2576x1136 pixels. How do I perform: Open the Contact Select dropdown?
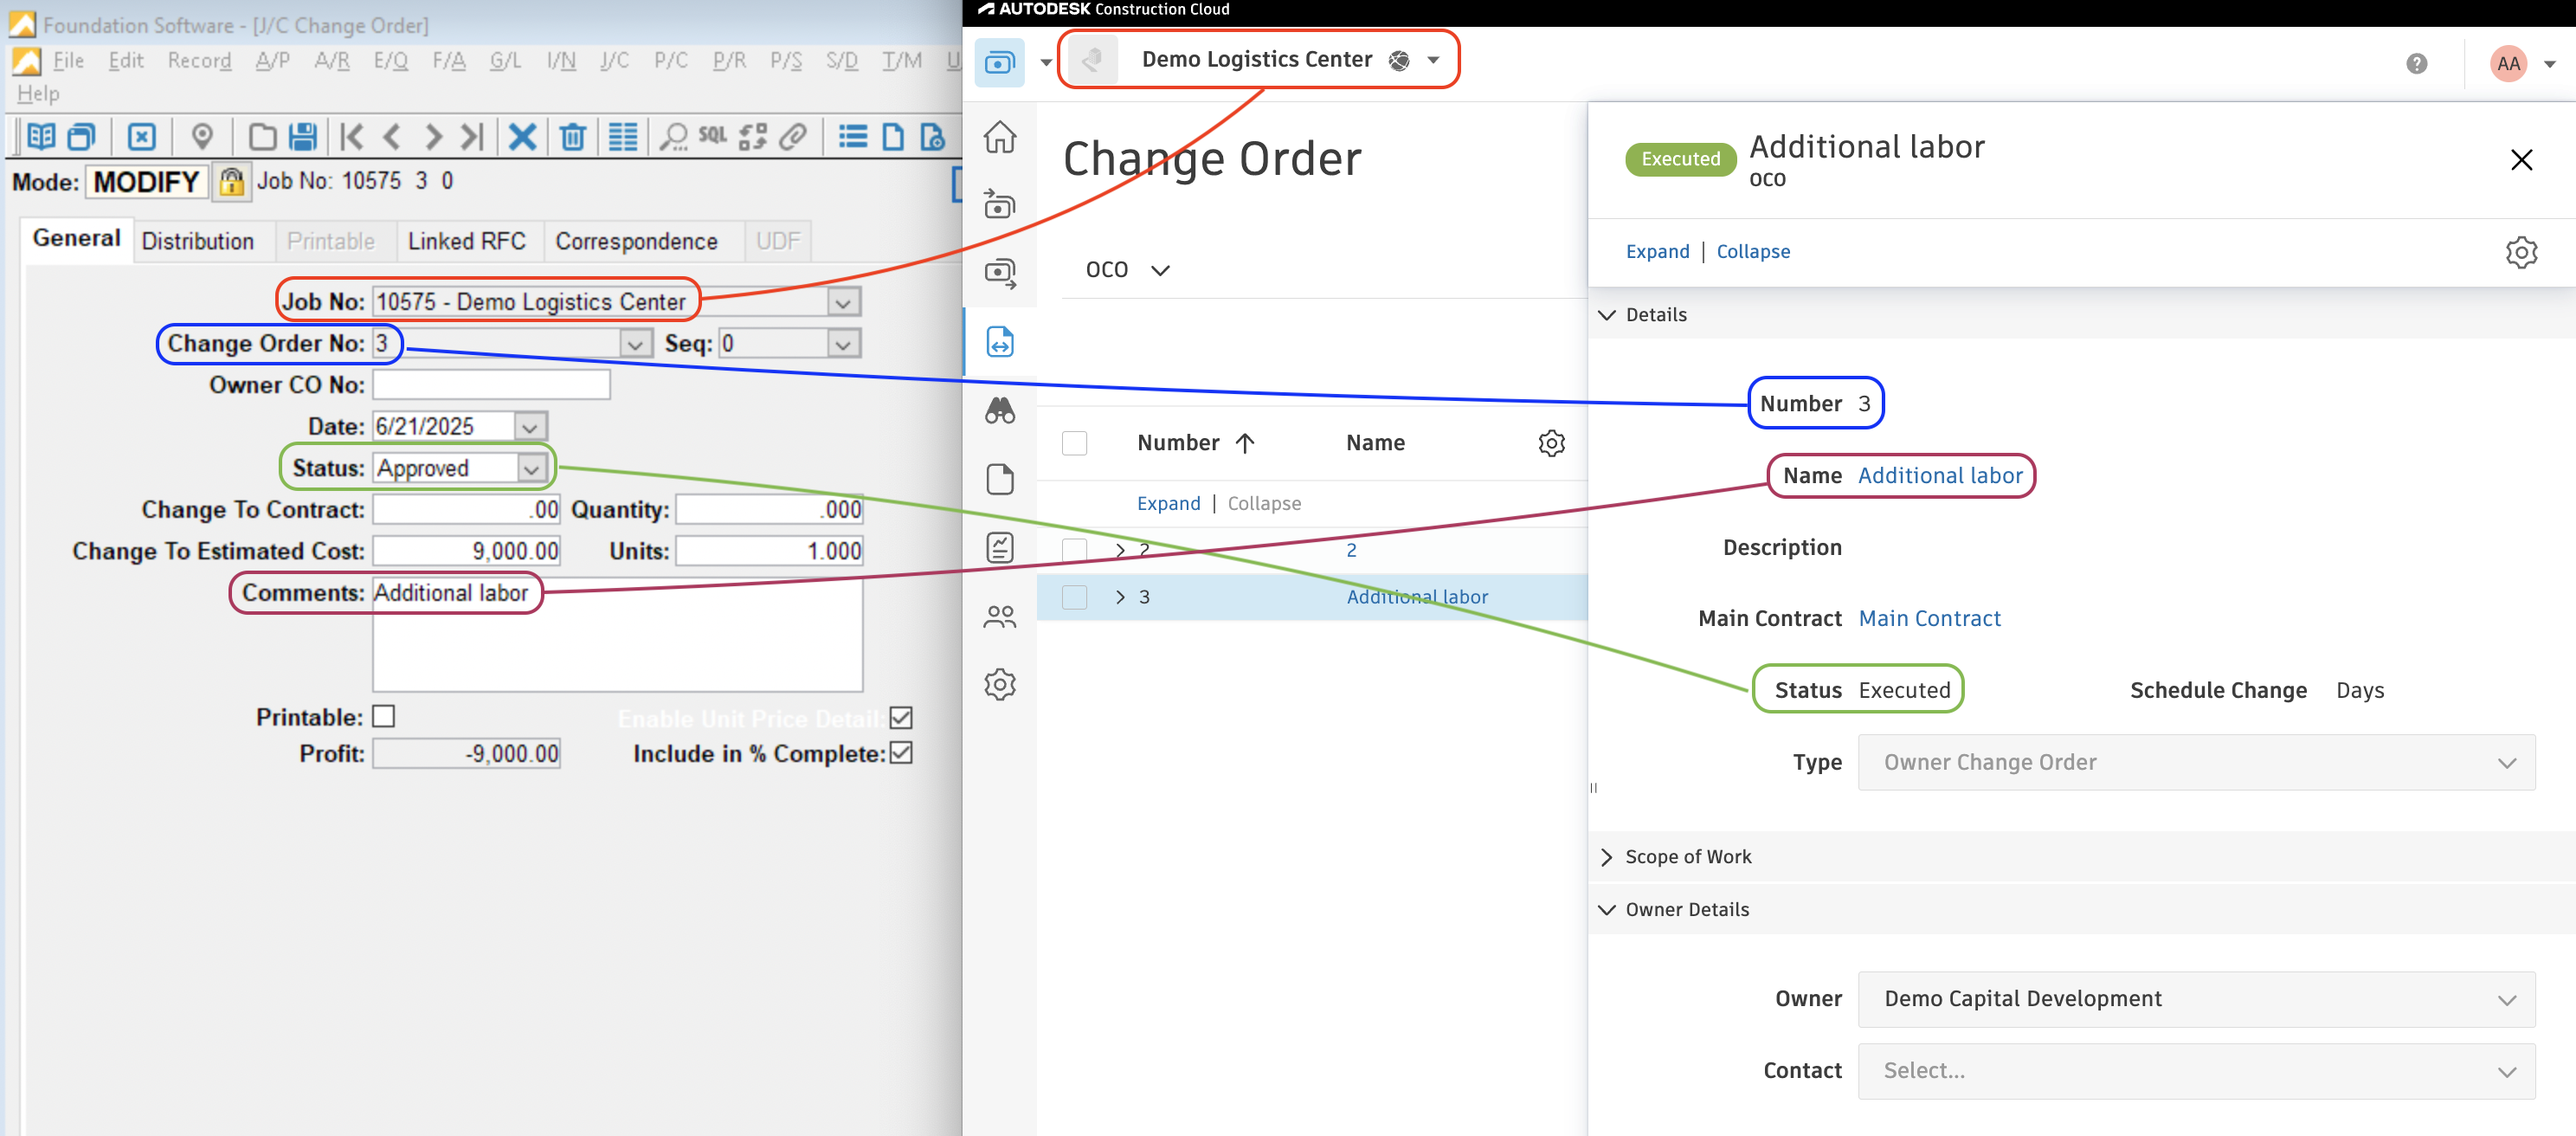click(x=2195, y=1071)
